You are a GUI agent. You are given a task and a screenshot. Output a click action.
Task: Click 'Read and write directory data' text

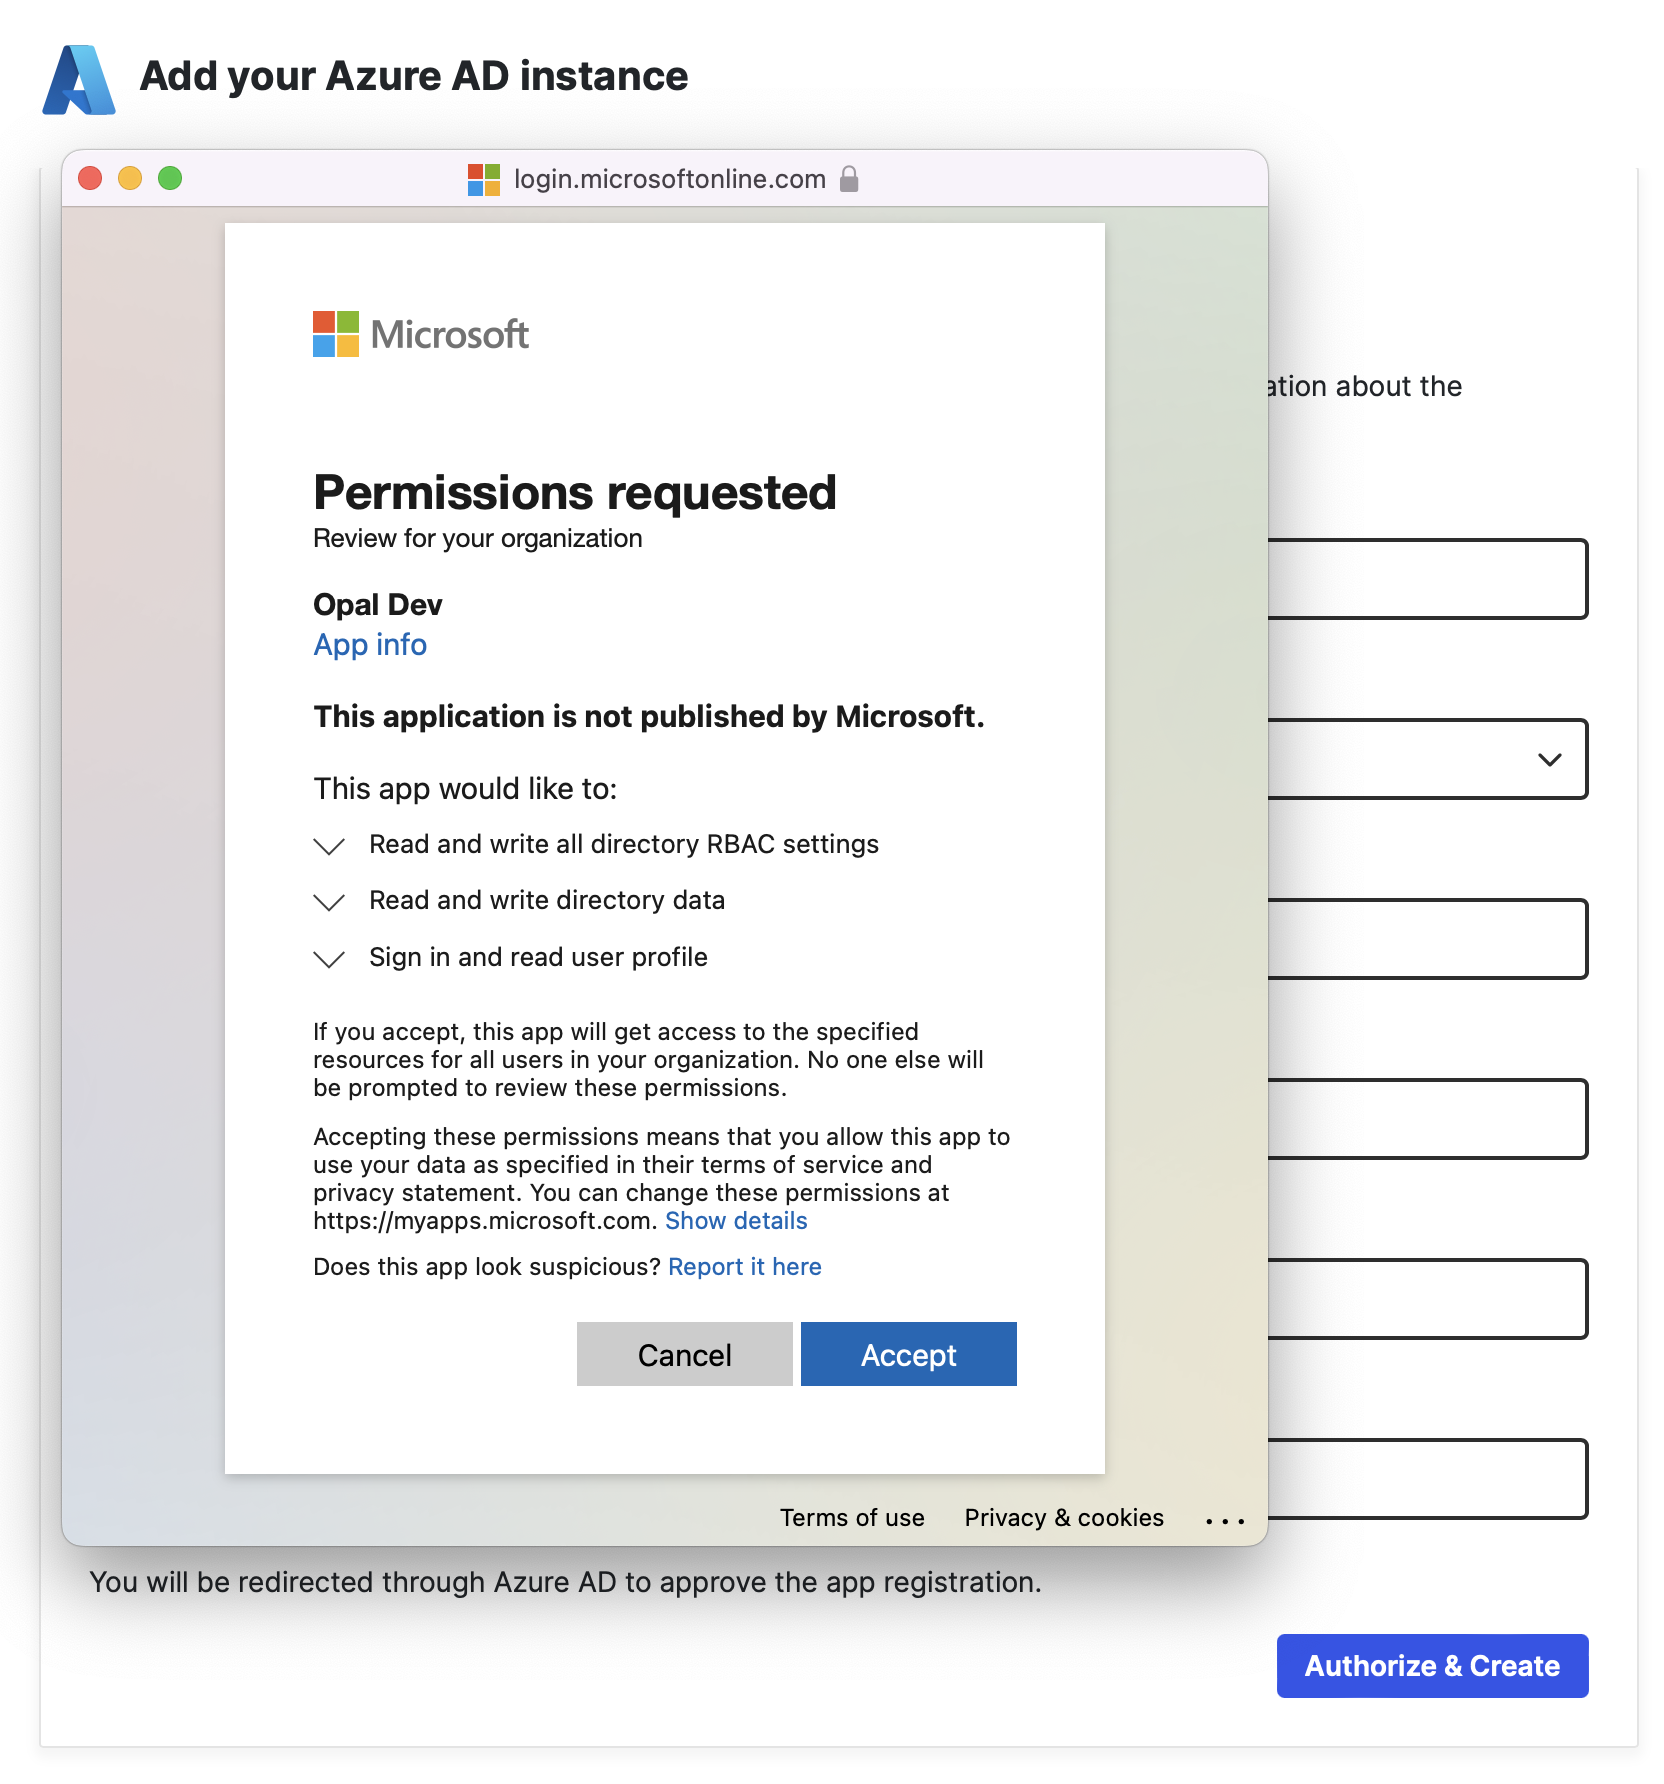[547, 901]
